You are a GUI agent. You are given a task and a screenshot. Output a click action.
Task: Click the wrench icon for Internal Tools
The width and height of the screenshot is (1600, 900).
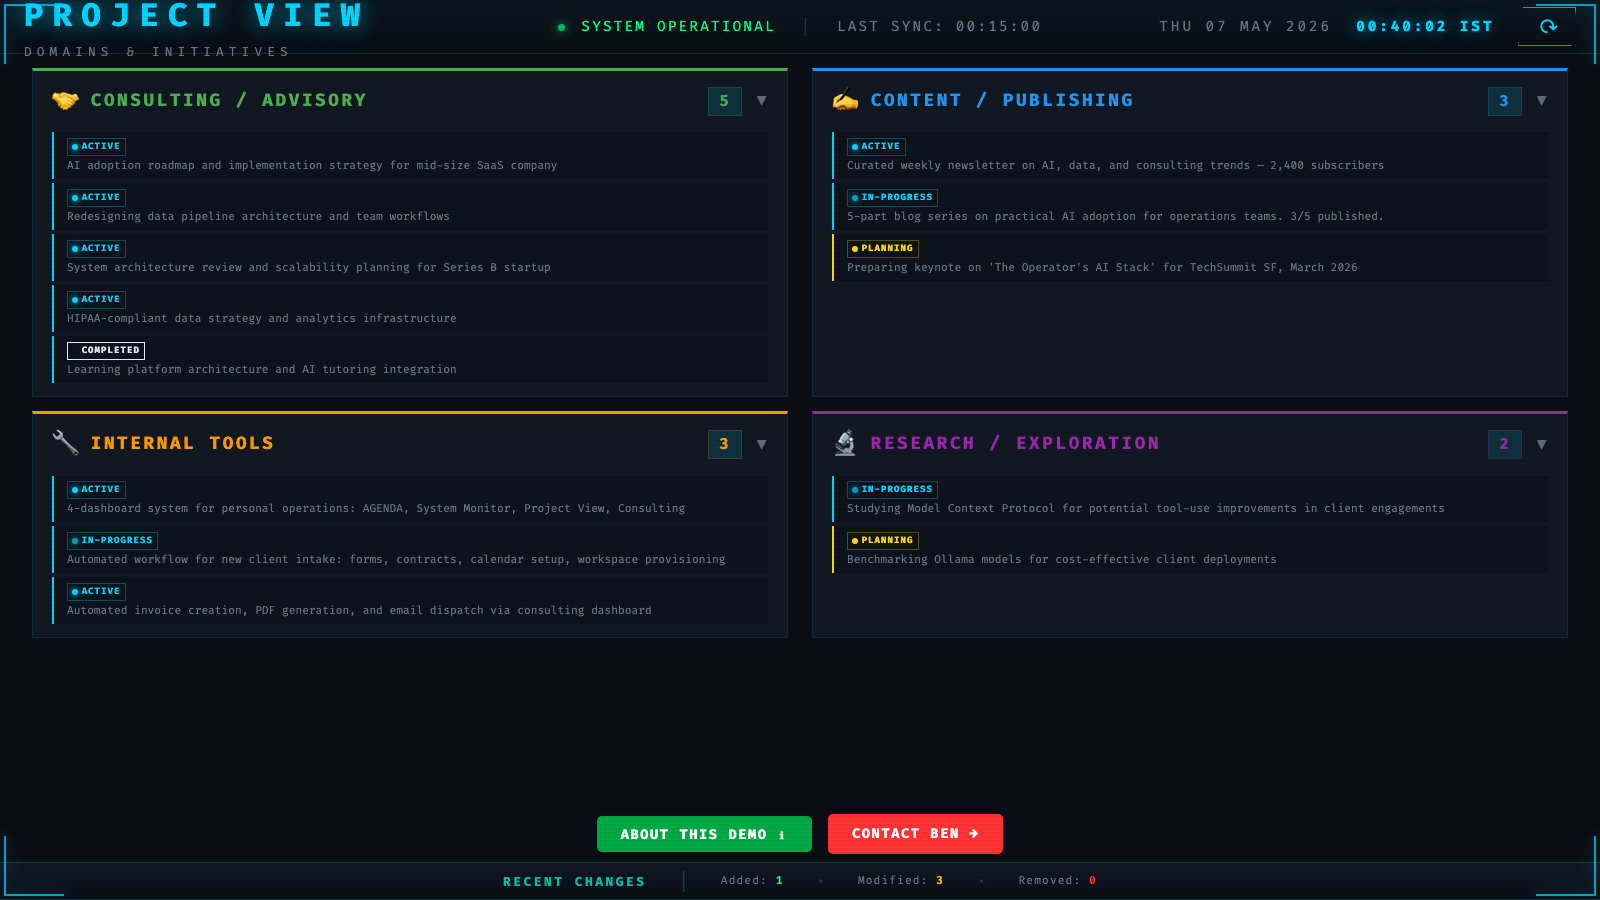tap(65, 443)
